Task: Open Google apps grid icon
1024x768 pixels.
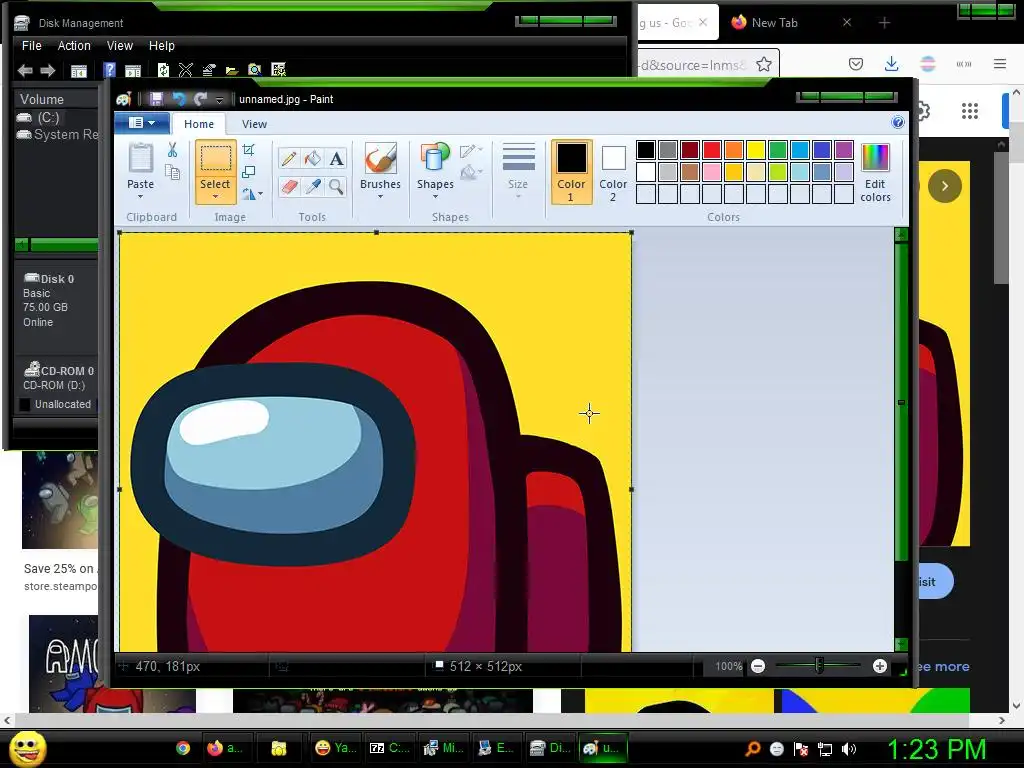Action: pos(970,111)
